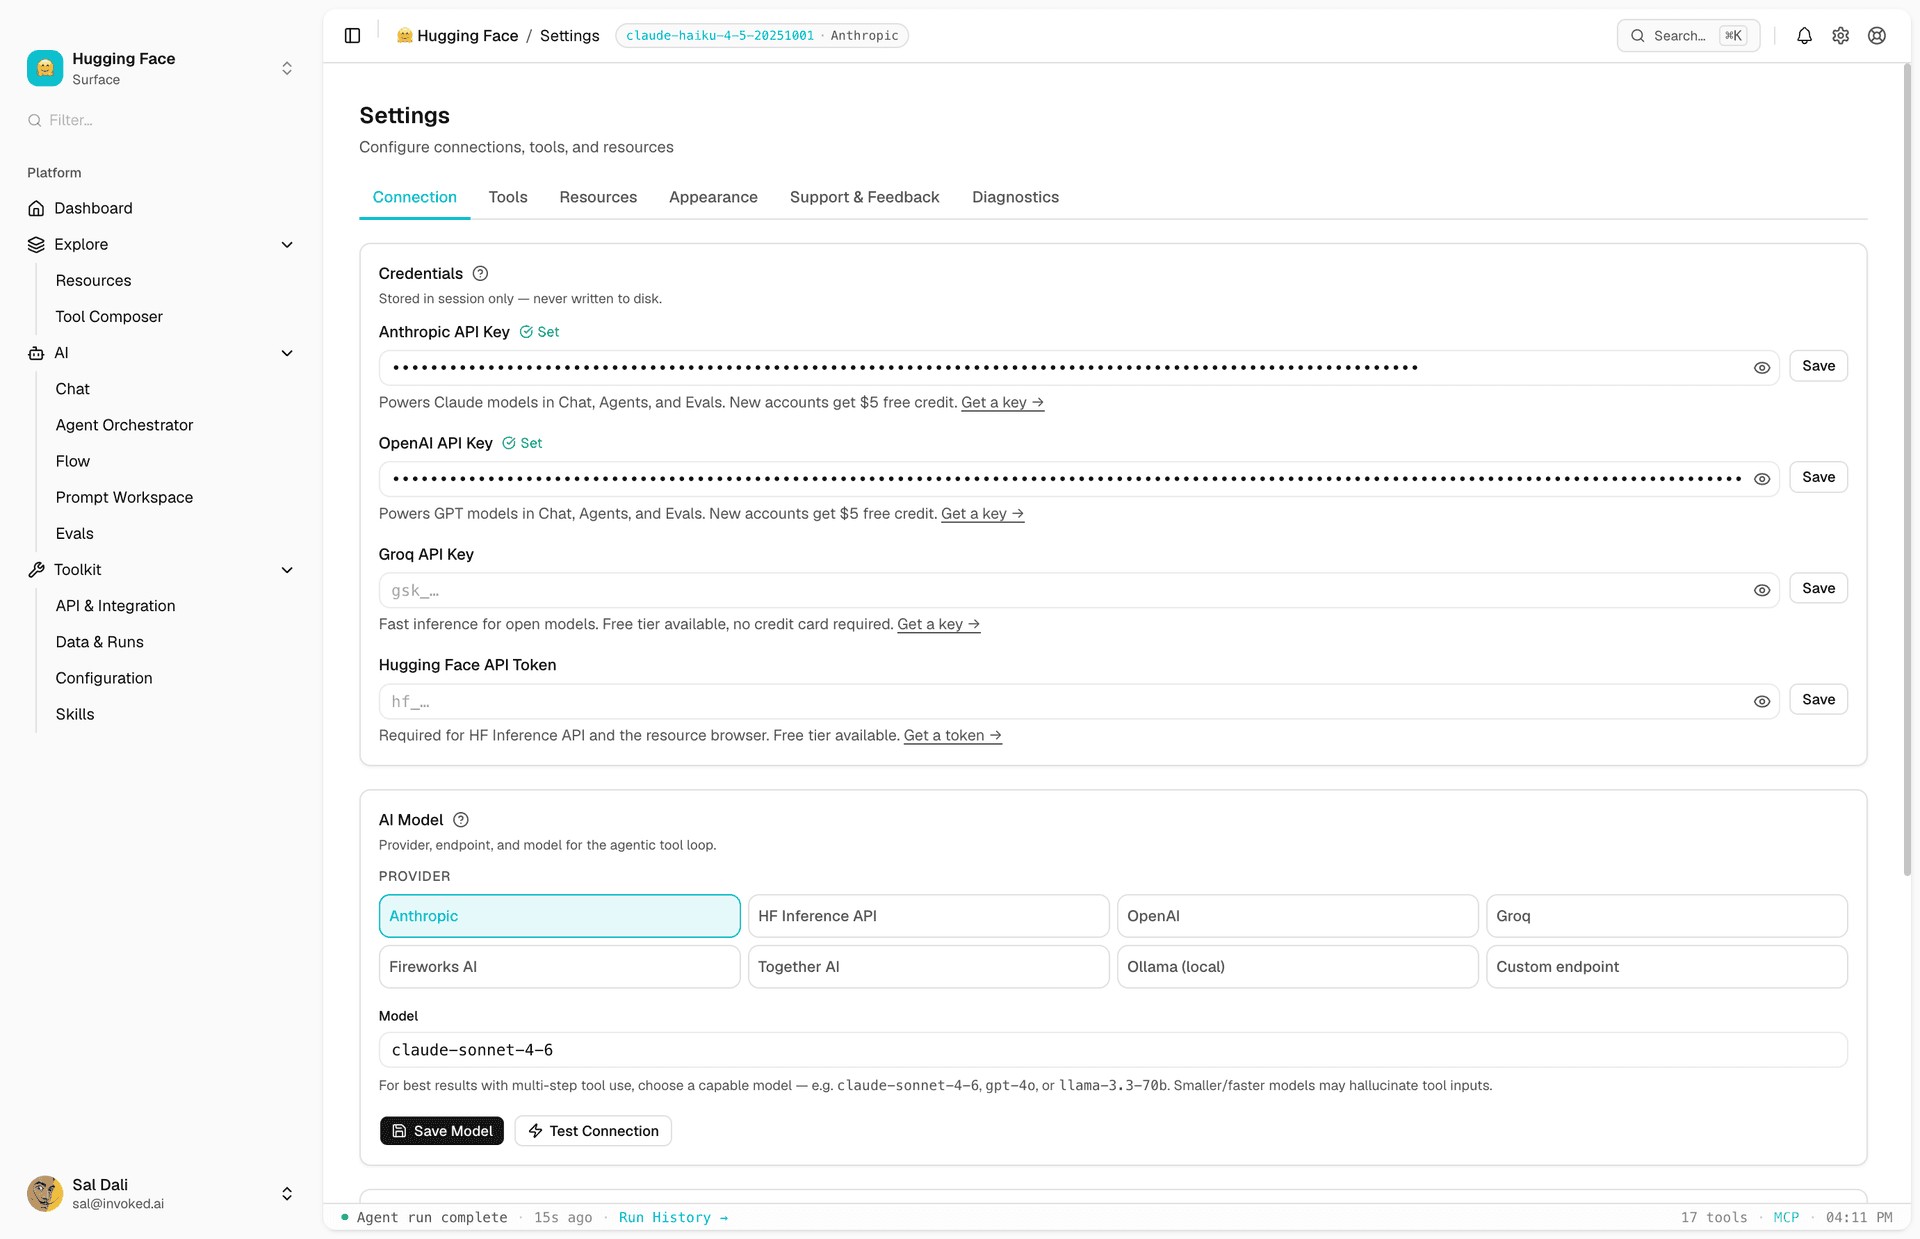Open Get a key link for Anthropic
1920x1239 pixels.
click(x=1002, y=402)
